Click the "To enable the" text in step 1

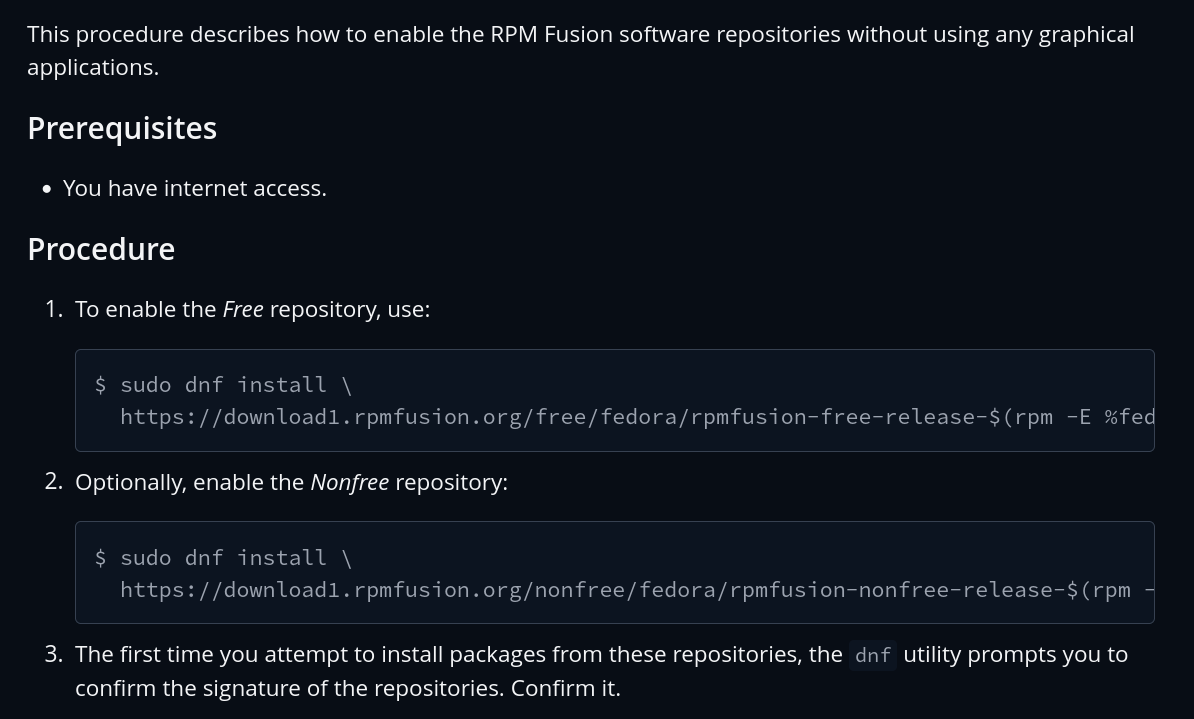[x=146, y=310]
